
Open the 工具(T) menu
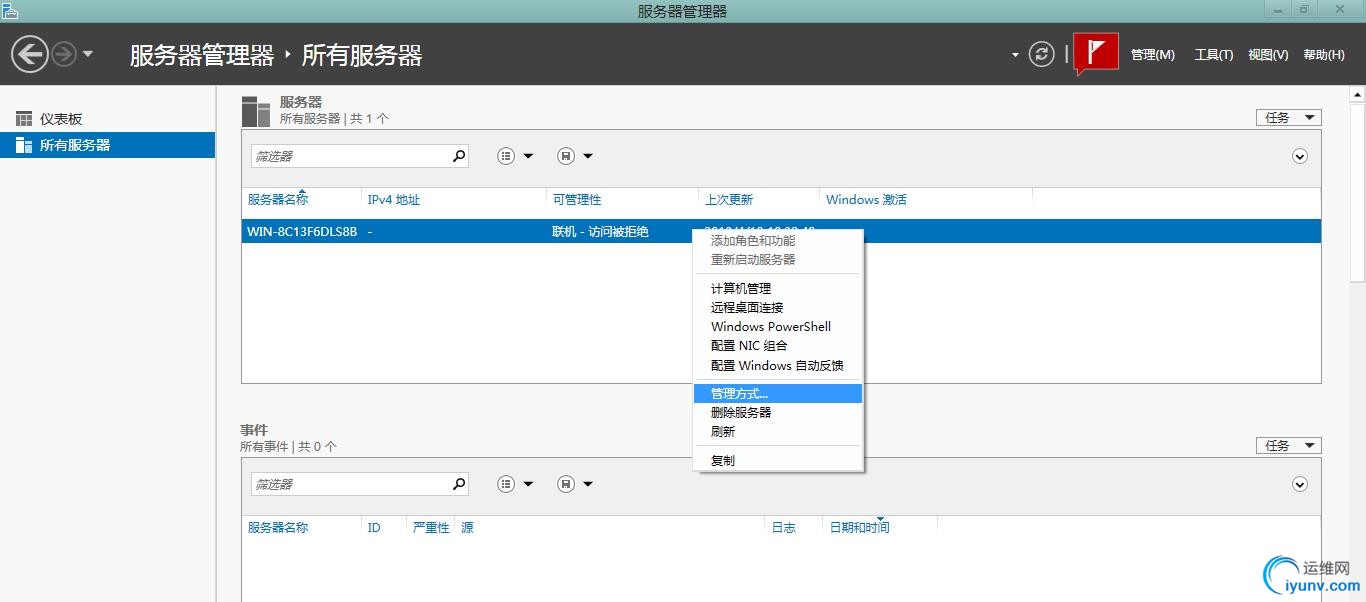tap(1213, 55)
